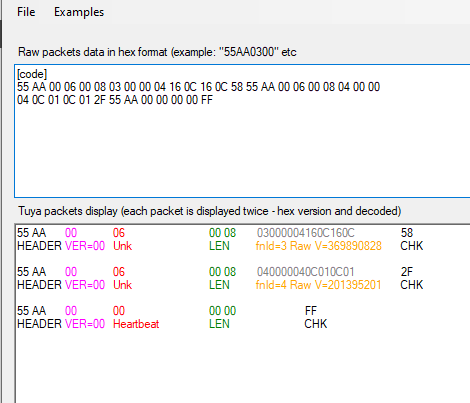Open the File menu
The width and height of the screenshot is (470, 403).
[x=26, y=12]
